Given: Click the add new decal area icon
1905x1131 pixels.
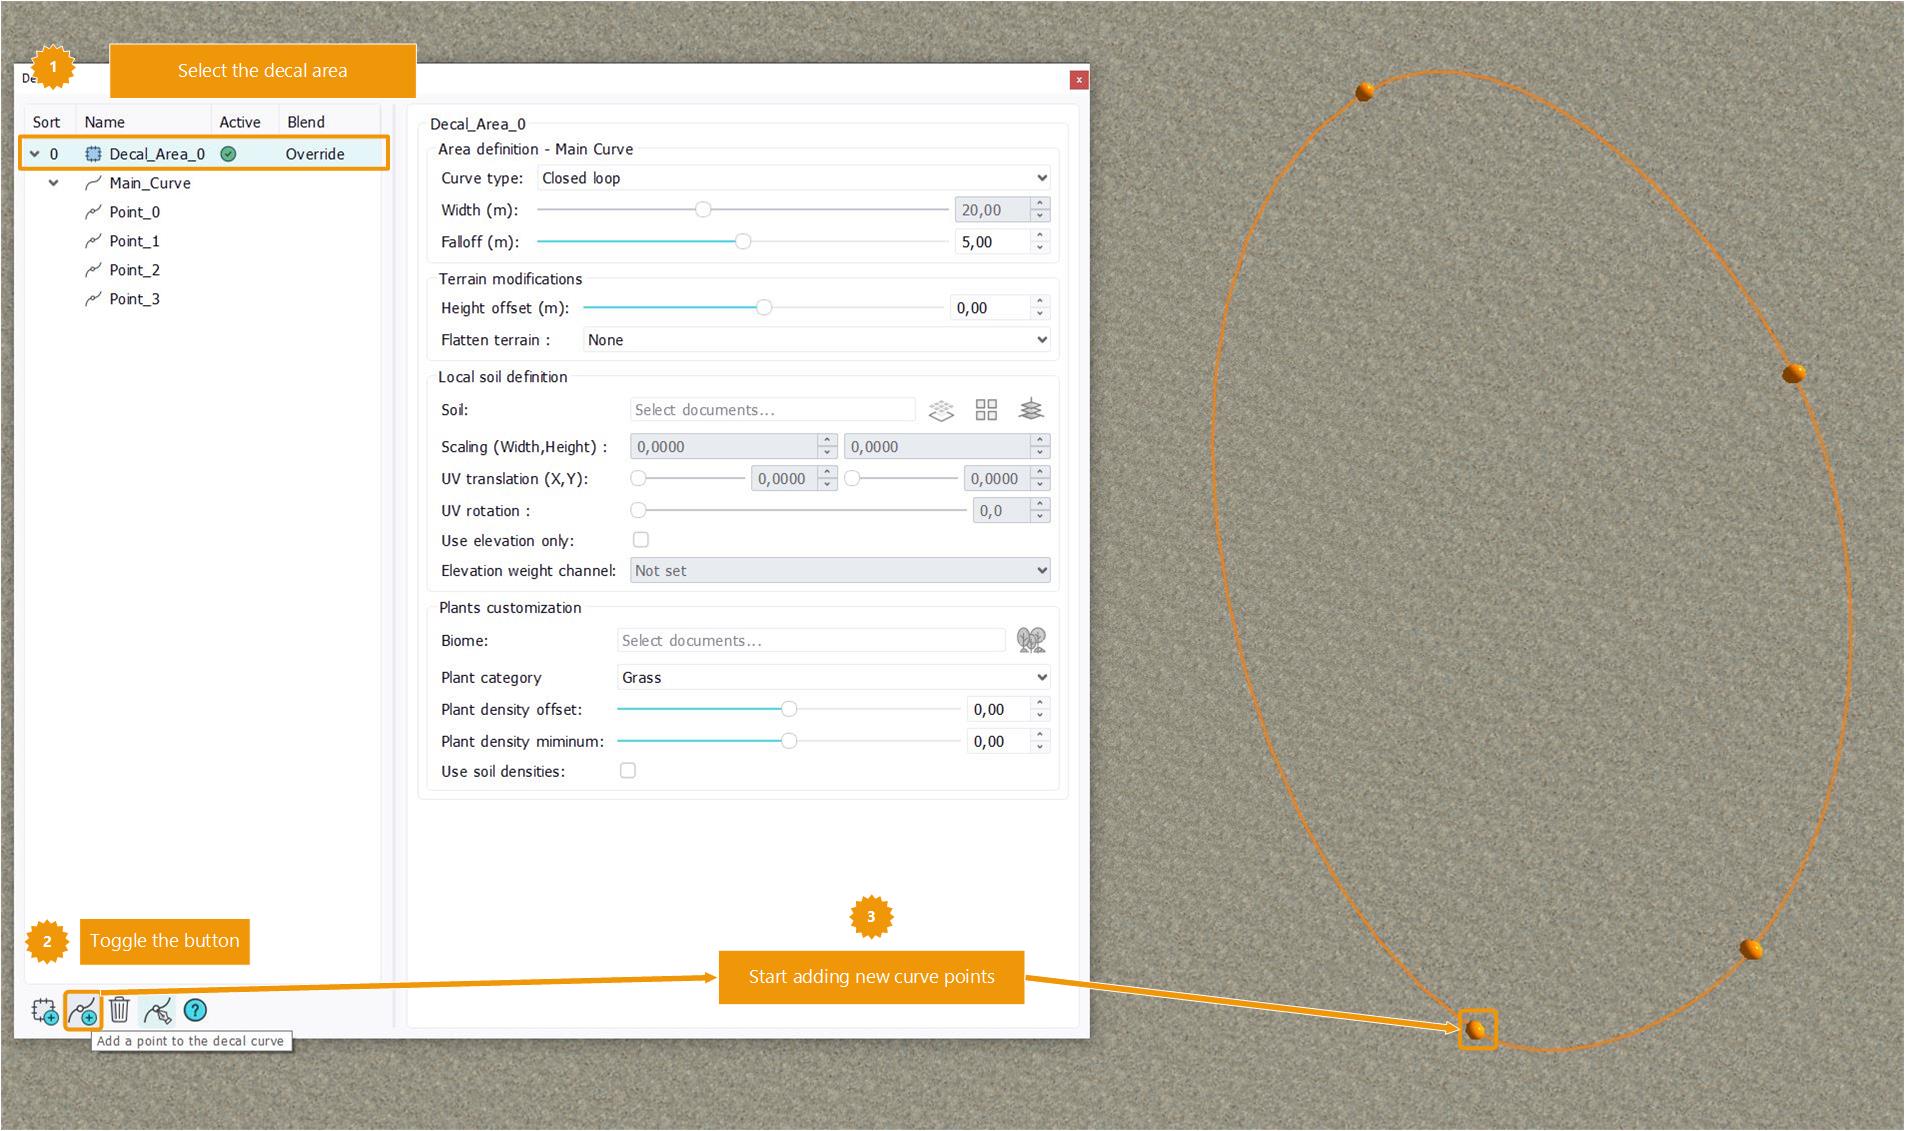Looking at the screenshot, I should 44,1011.
